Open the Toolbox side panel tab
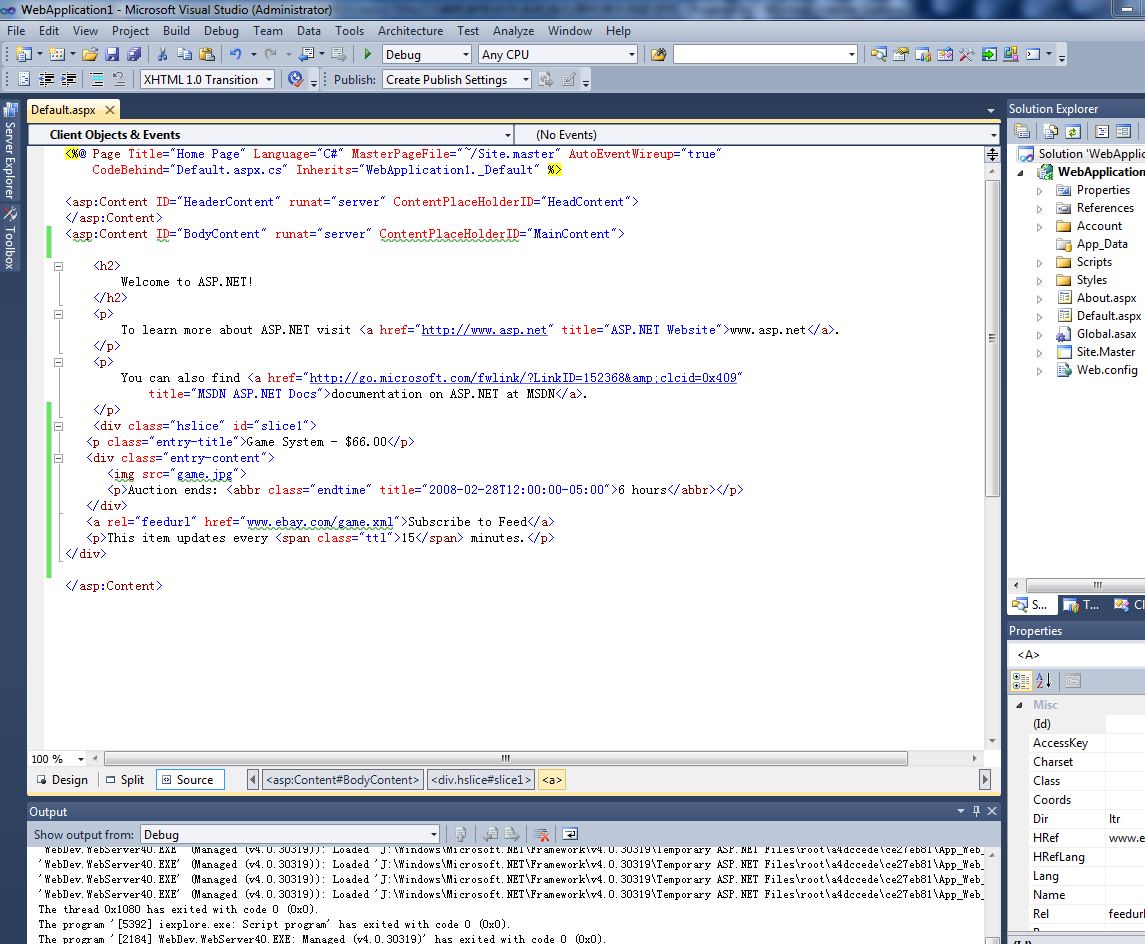1145x944 pixels. pyautogui.click(x=10, y=239)
